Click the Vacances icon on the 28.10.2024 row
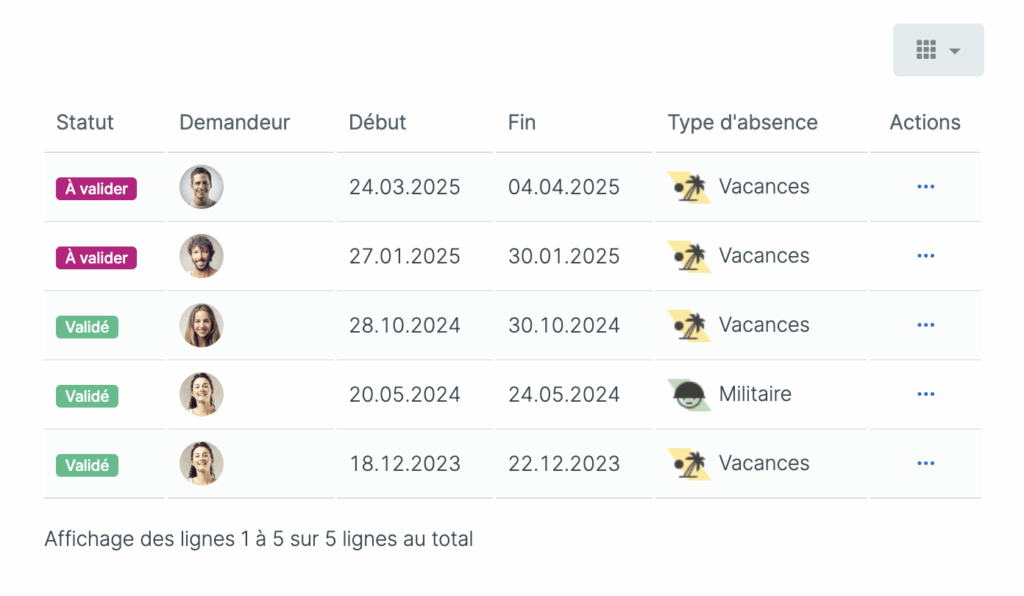1024x596 pixels. (x=687, y=325)
